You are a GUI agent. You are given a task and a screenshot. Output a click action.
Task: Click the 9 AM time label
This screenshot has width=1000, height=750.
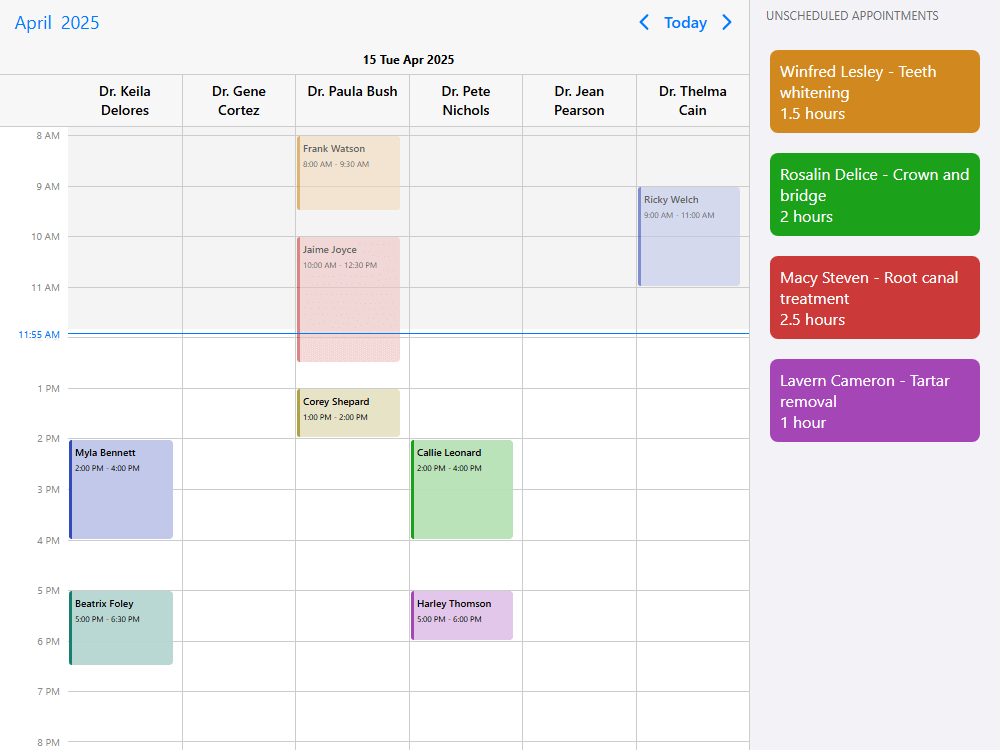(x=48, y=186)
